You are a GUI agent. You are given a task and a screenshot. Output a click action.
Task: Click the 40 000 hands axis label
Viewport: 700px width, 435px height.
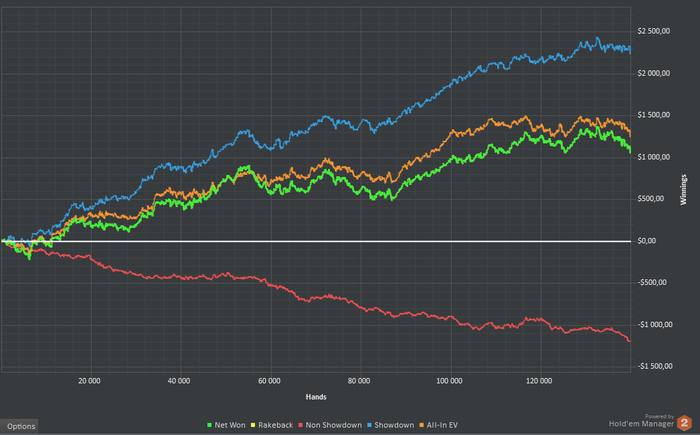[179, 381]
